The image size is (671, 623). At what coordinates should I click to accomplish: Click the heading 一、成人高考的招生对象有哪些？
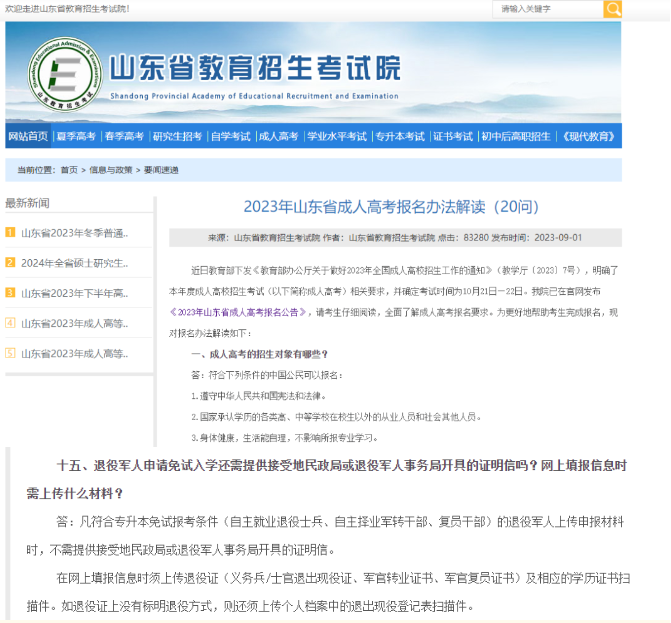(x=260, y=354)
